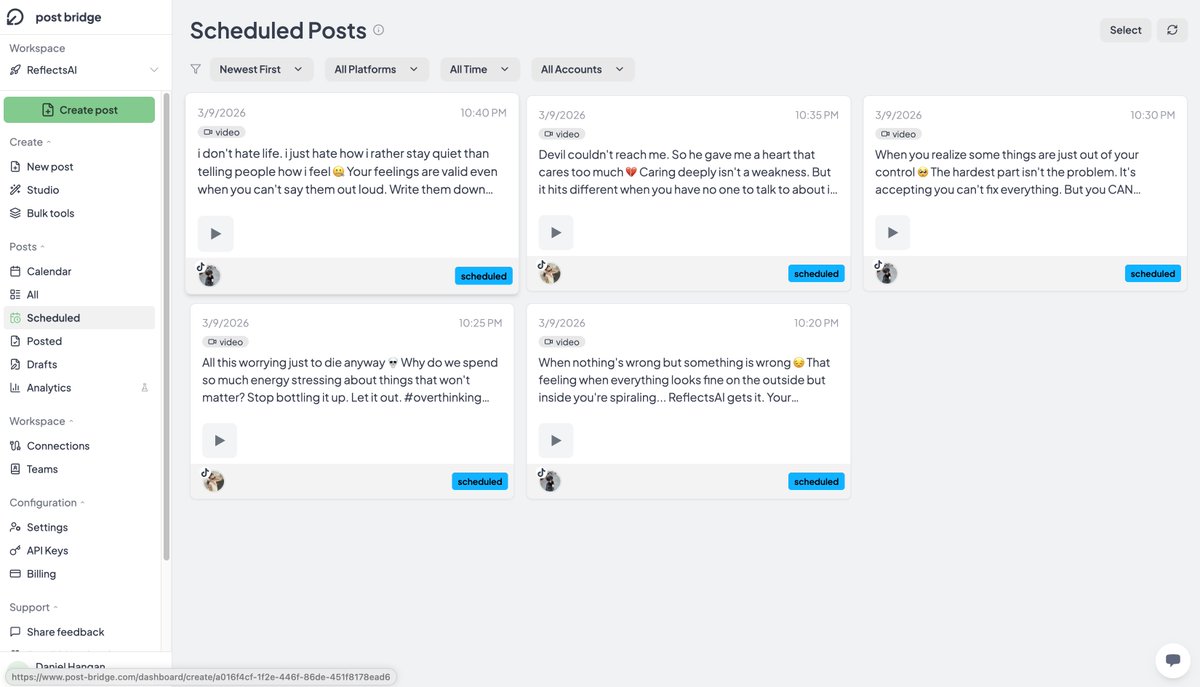
Task: Click scheduled badge on 10:30 PM post
Action: point(1153,273)
